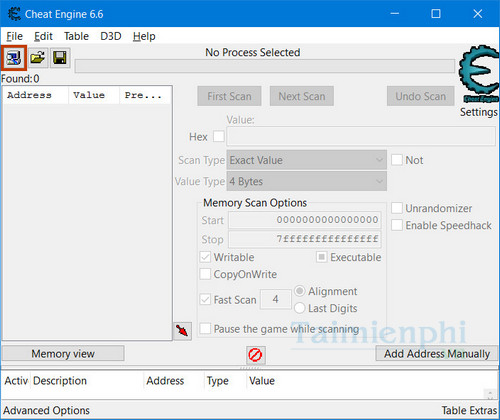Click the red arrow add-to-address-list icon

click(x=182, y=331)
